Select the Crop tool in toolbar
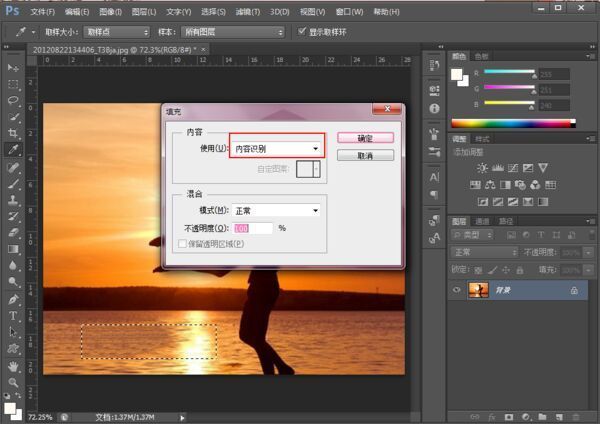The height and width of the screenshot is (424, 600). coord(13,133)
